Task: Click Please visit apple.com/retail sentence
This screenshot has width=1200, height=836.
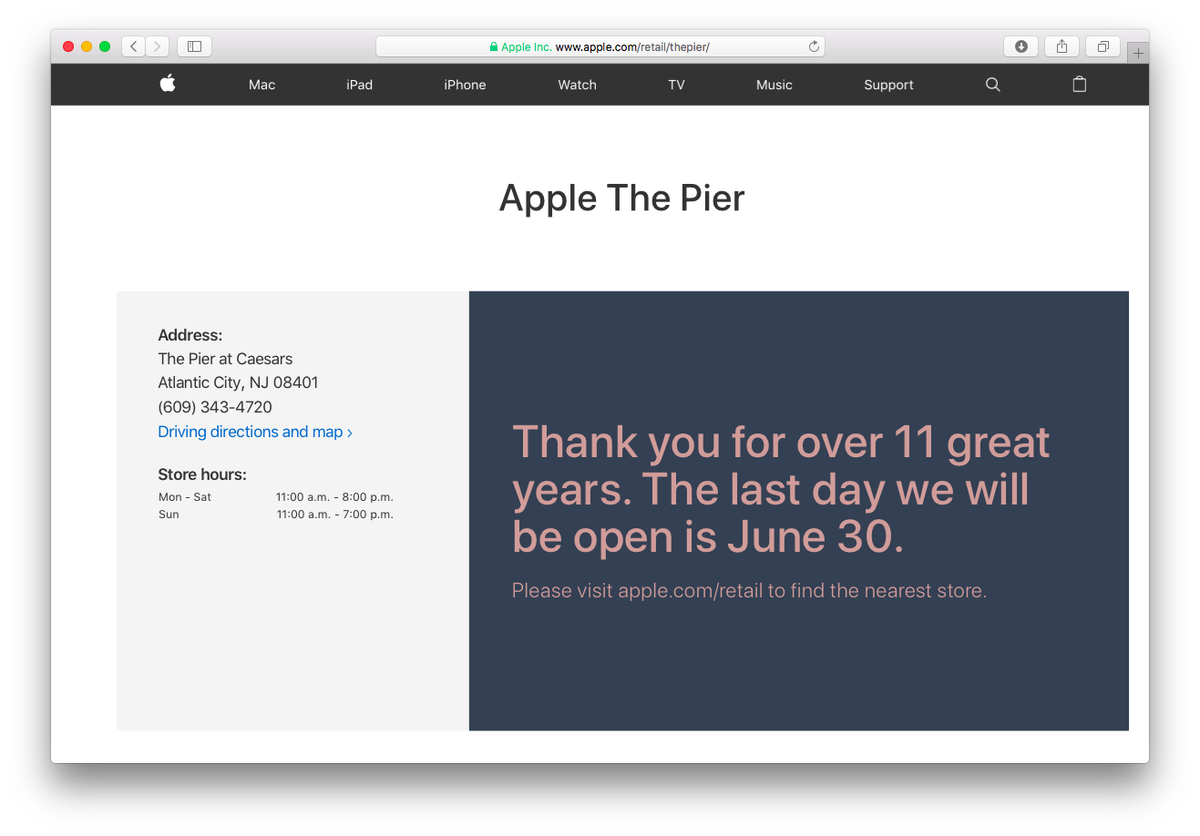Action: point(749,591)
